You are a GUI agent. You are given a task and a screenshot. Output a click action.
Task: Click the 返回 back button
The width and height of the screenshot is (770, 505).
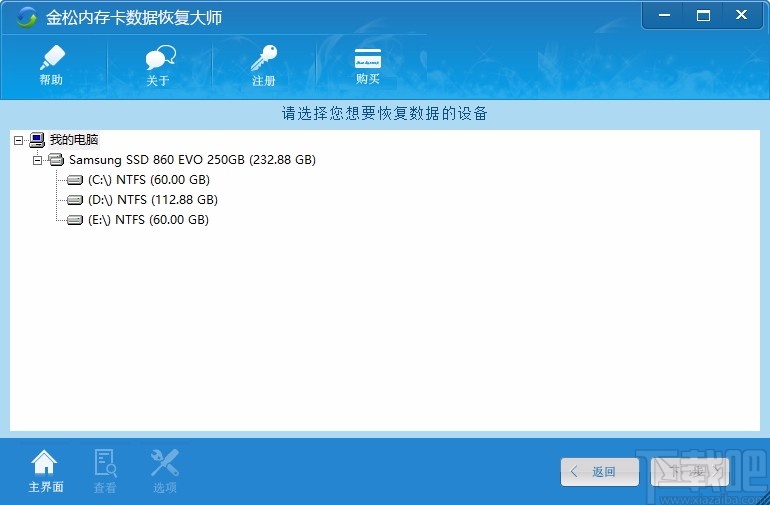(600, 472)
